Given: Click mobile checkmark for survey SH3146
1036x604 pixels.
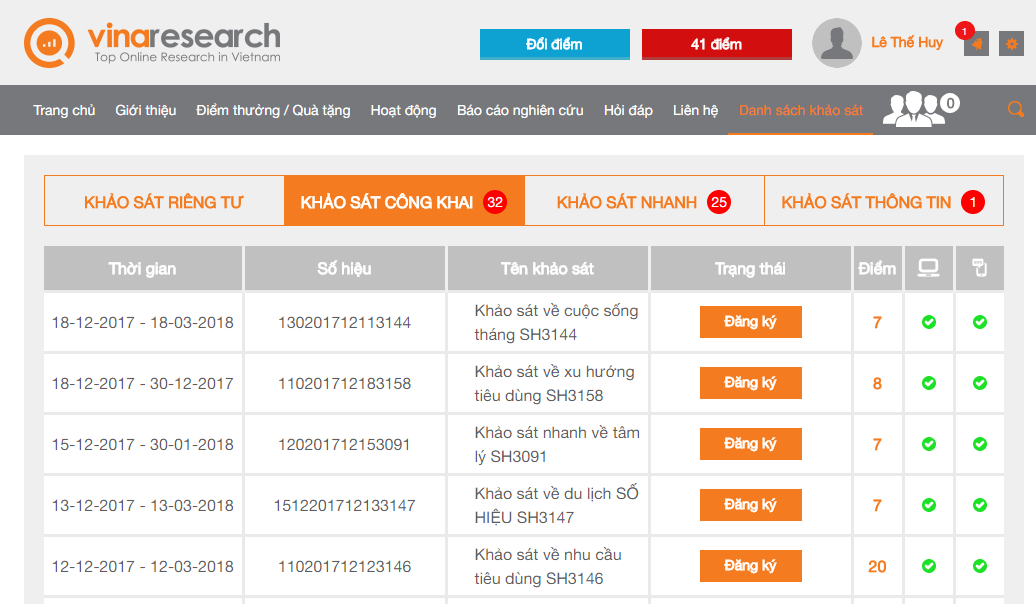Looking at the screenshot, I should [980, 566].
